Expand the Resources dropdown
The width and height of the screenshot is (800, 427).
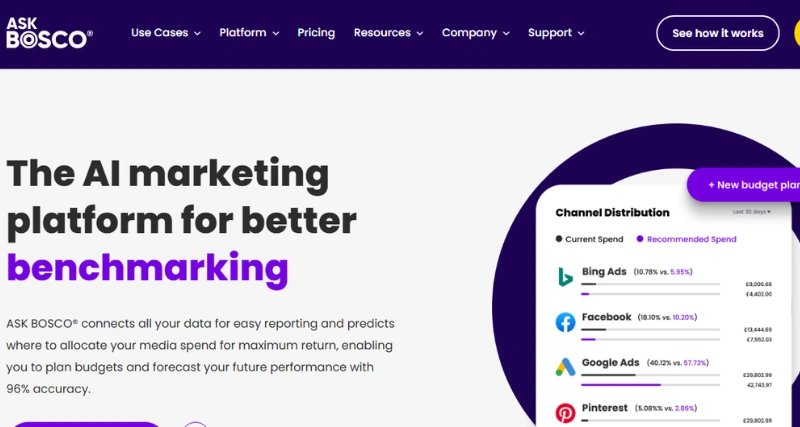(388, 33)
